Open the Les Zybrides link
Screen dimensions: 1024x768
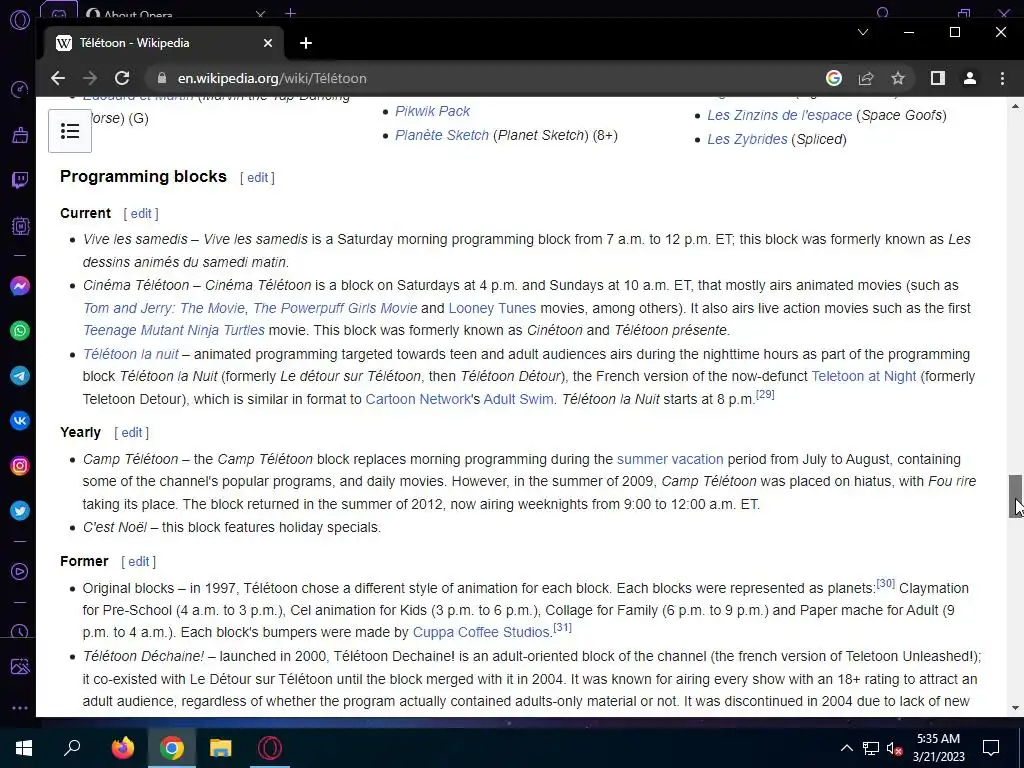point(747,139)
